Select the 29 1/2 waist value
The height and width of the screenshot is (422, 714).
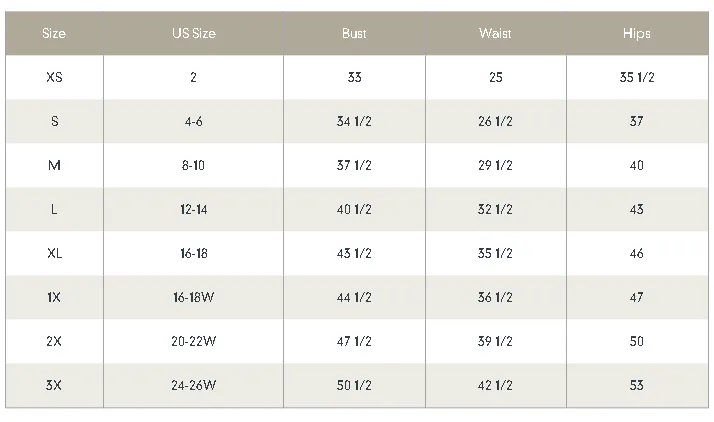click(x=495, y=165)
